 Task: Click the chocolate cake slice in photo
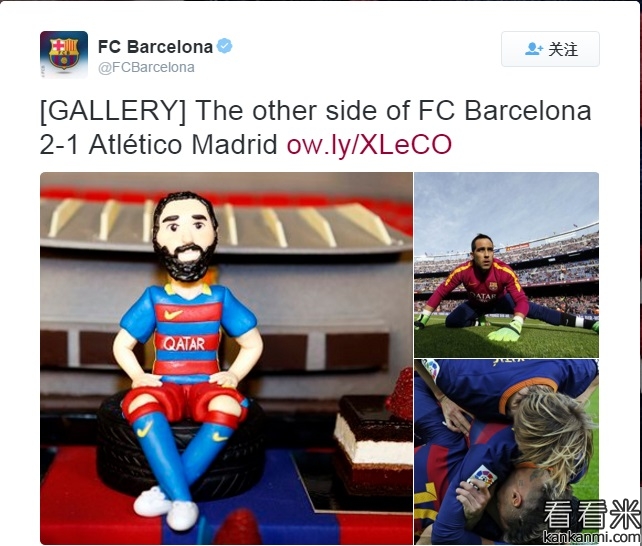[373, 444]
